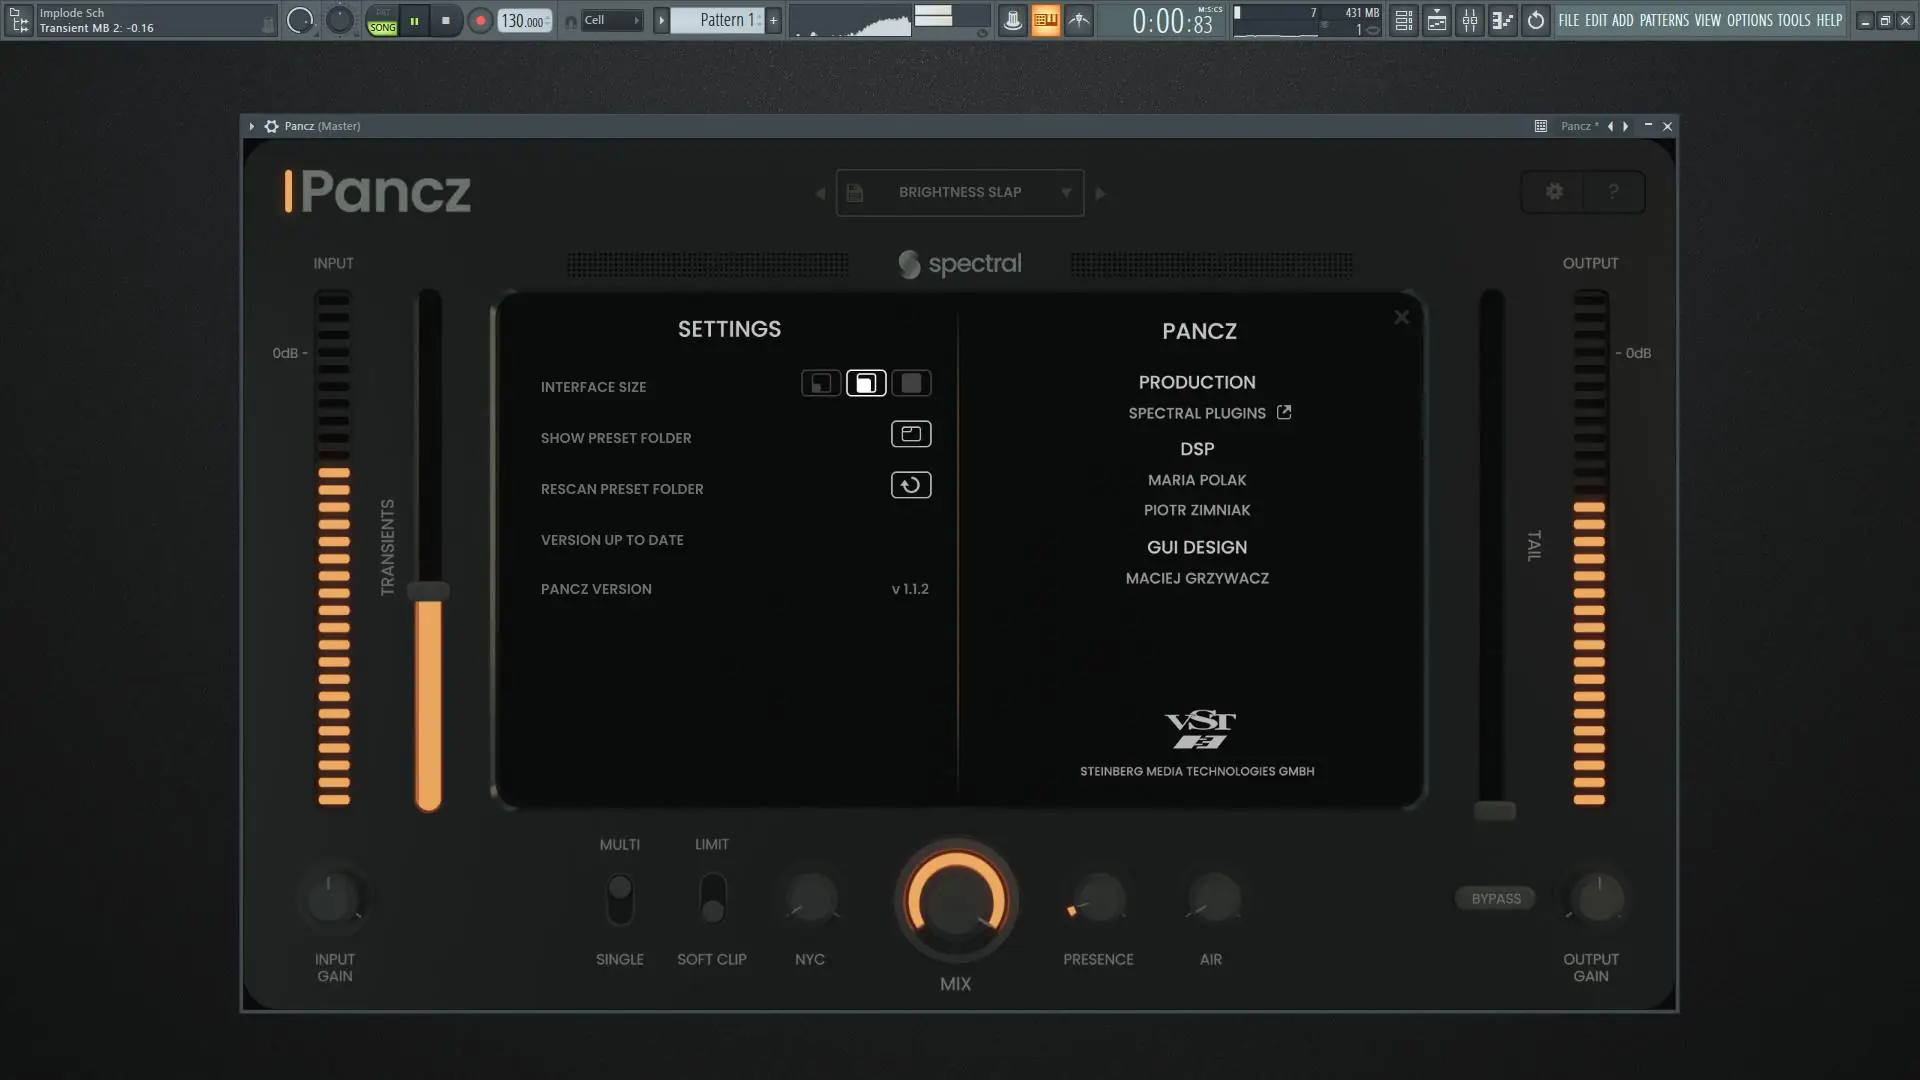The height and width of the screenshot is (1080, 1920).
Task: Select the largest interface size
Action: (x=910, y=383)
